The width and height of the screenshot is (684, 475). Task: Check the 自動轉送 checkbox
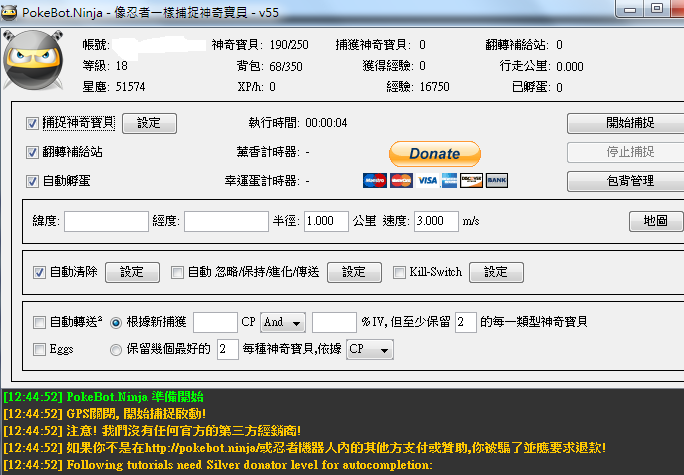click(39, 323)
